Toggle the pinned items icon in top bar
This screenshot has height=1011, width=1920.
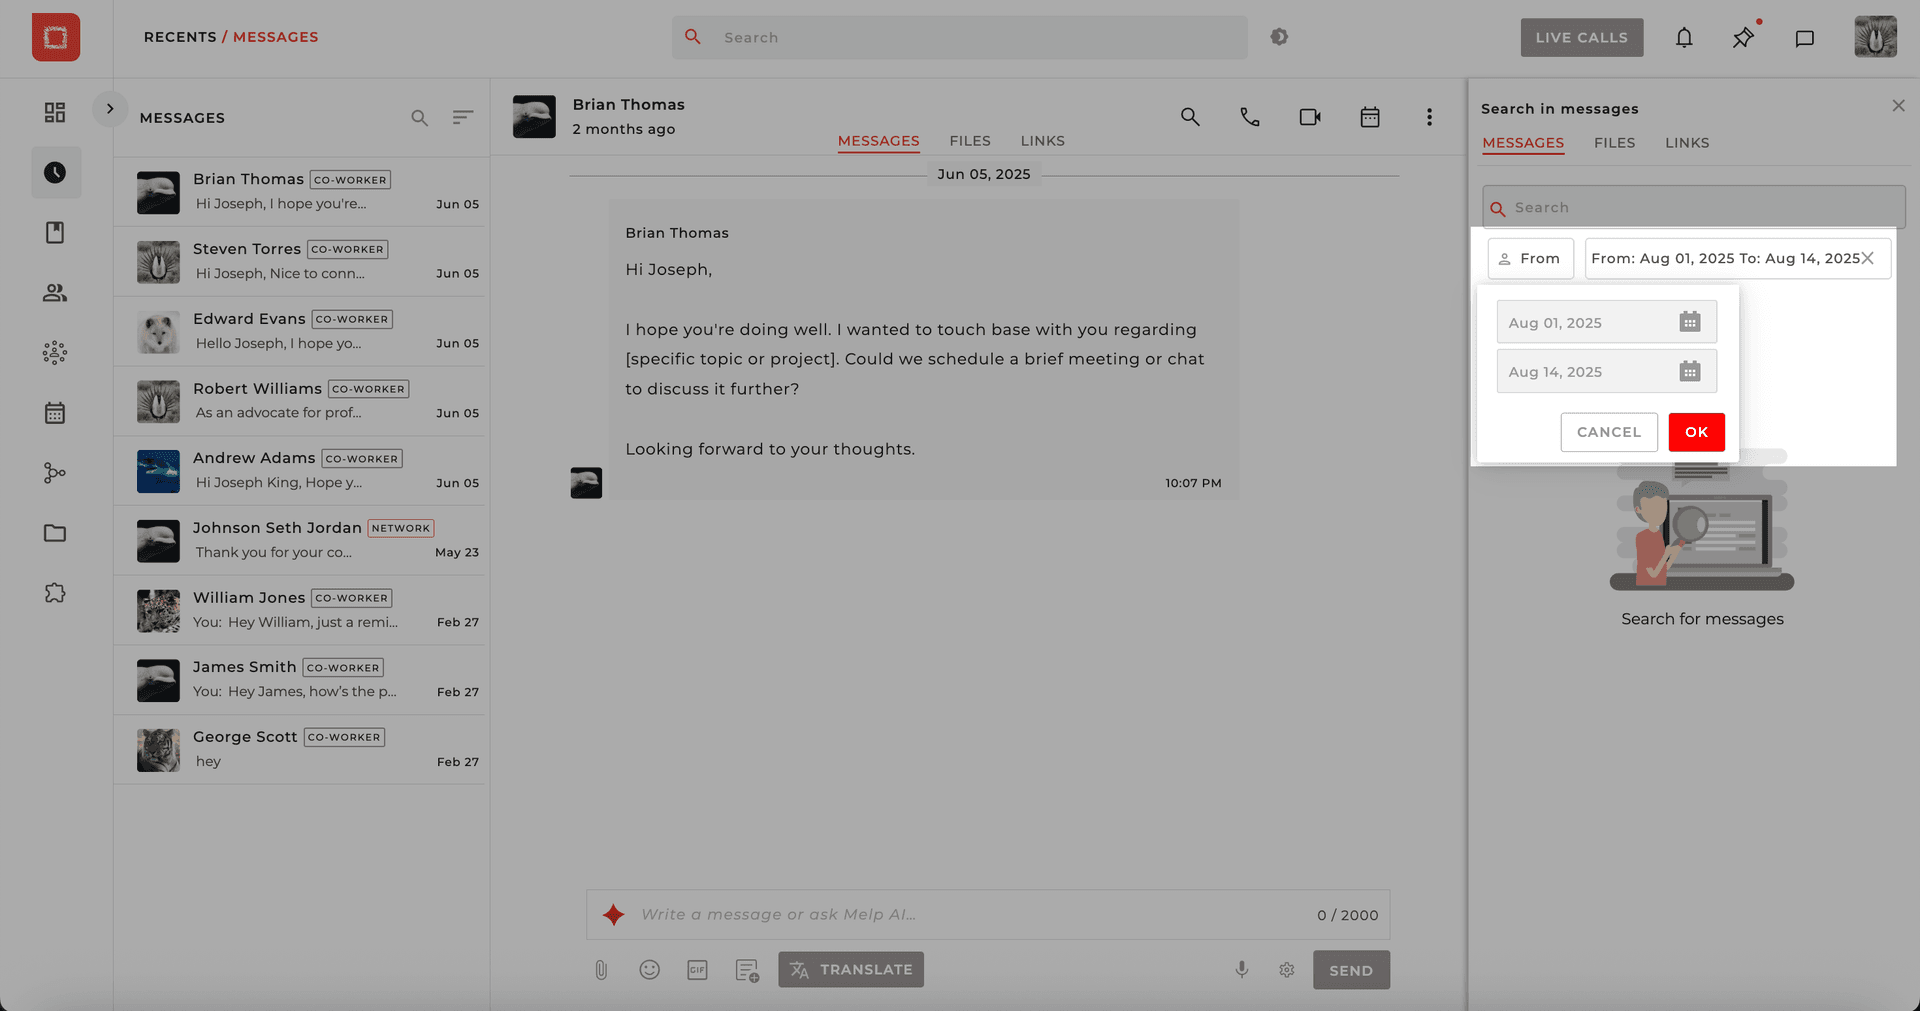pyautogui.click(x=1743, y=37)
